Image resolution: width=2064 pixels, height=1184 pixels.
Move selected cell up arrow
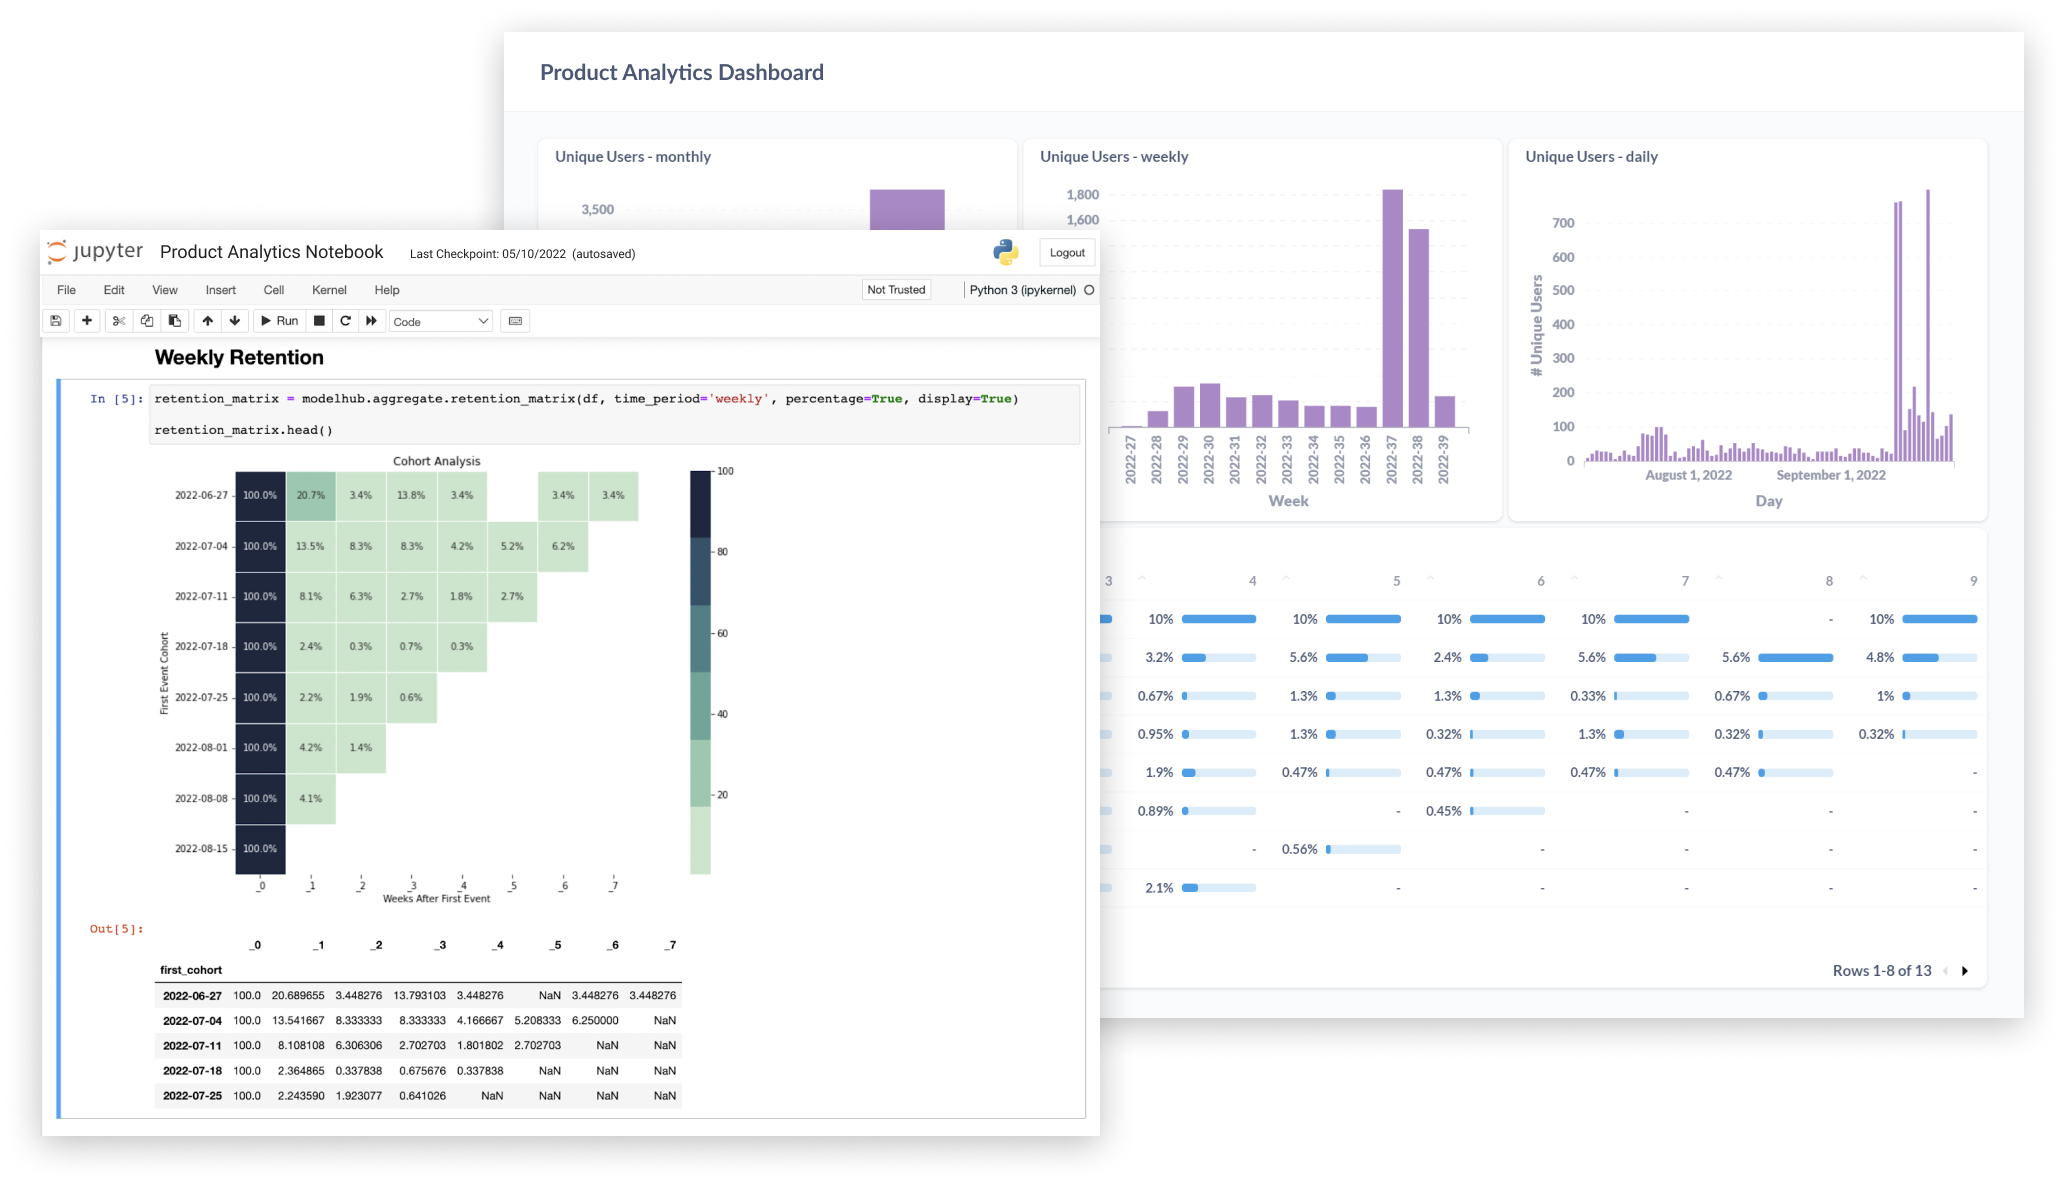click(207, 321)
